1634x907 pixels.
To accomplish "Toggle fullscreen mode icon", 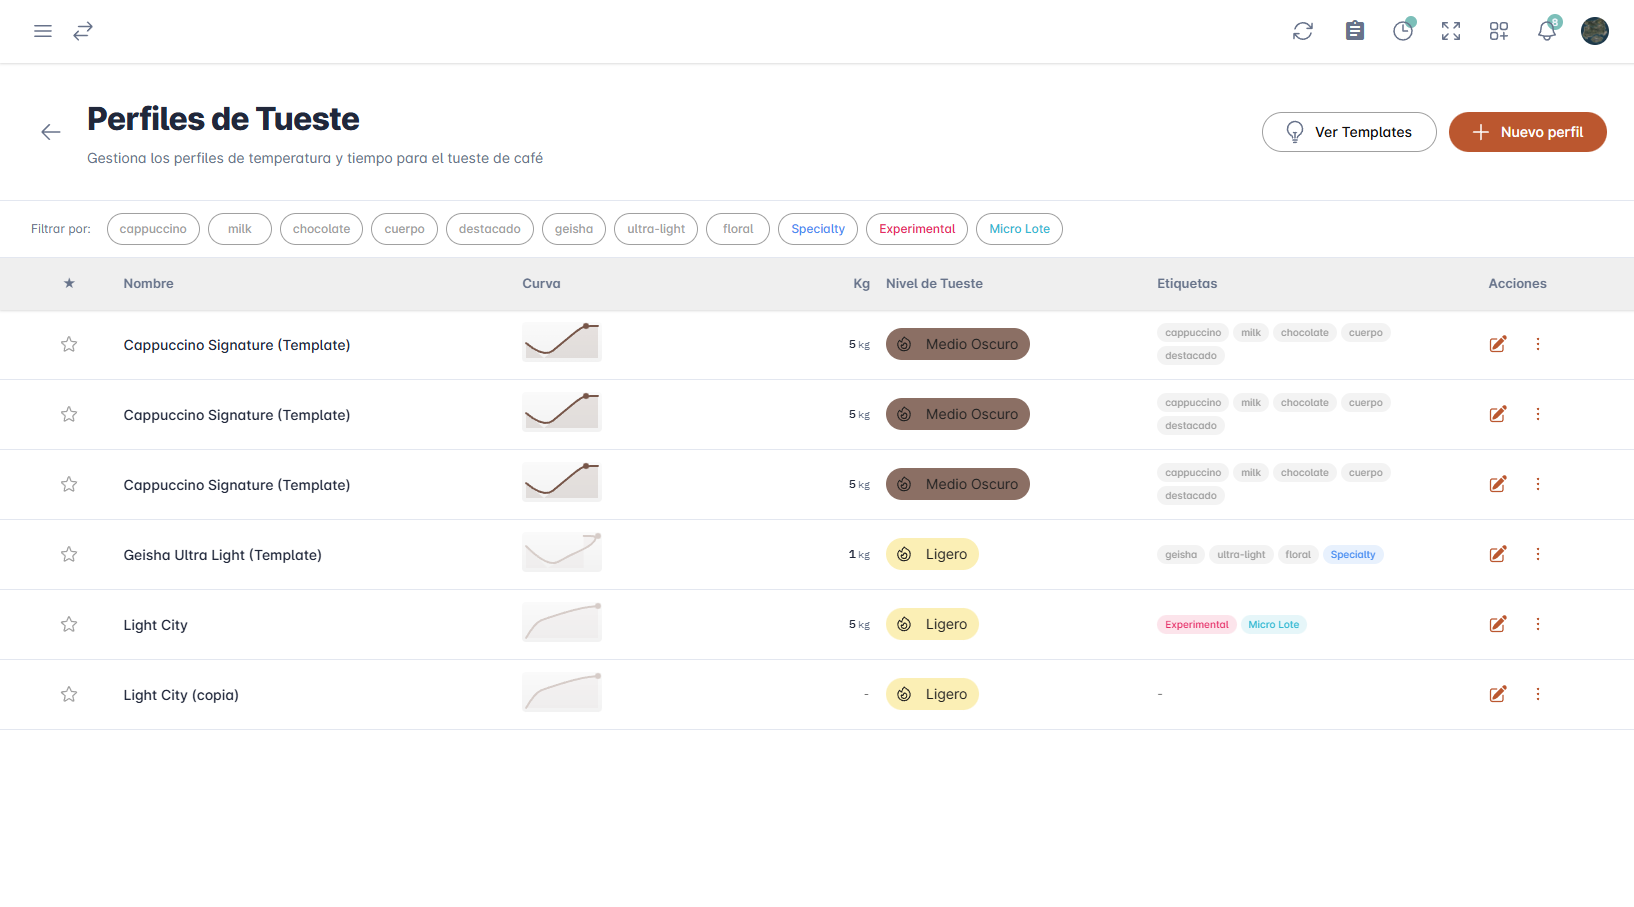I will [x=1450, y=31].
